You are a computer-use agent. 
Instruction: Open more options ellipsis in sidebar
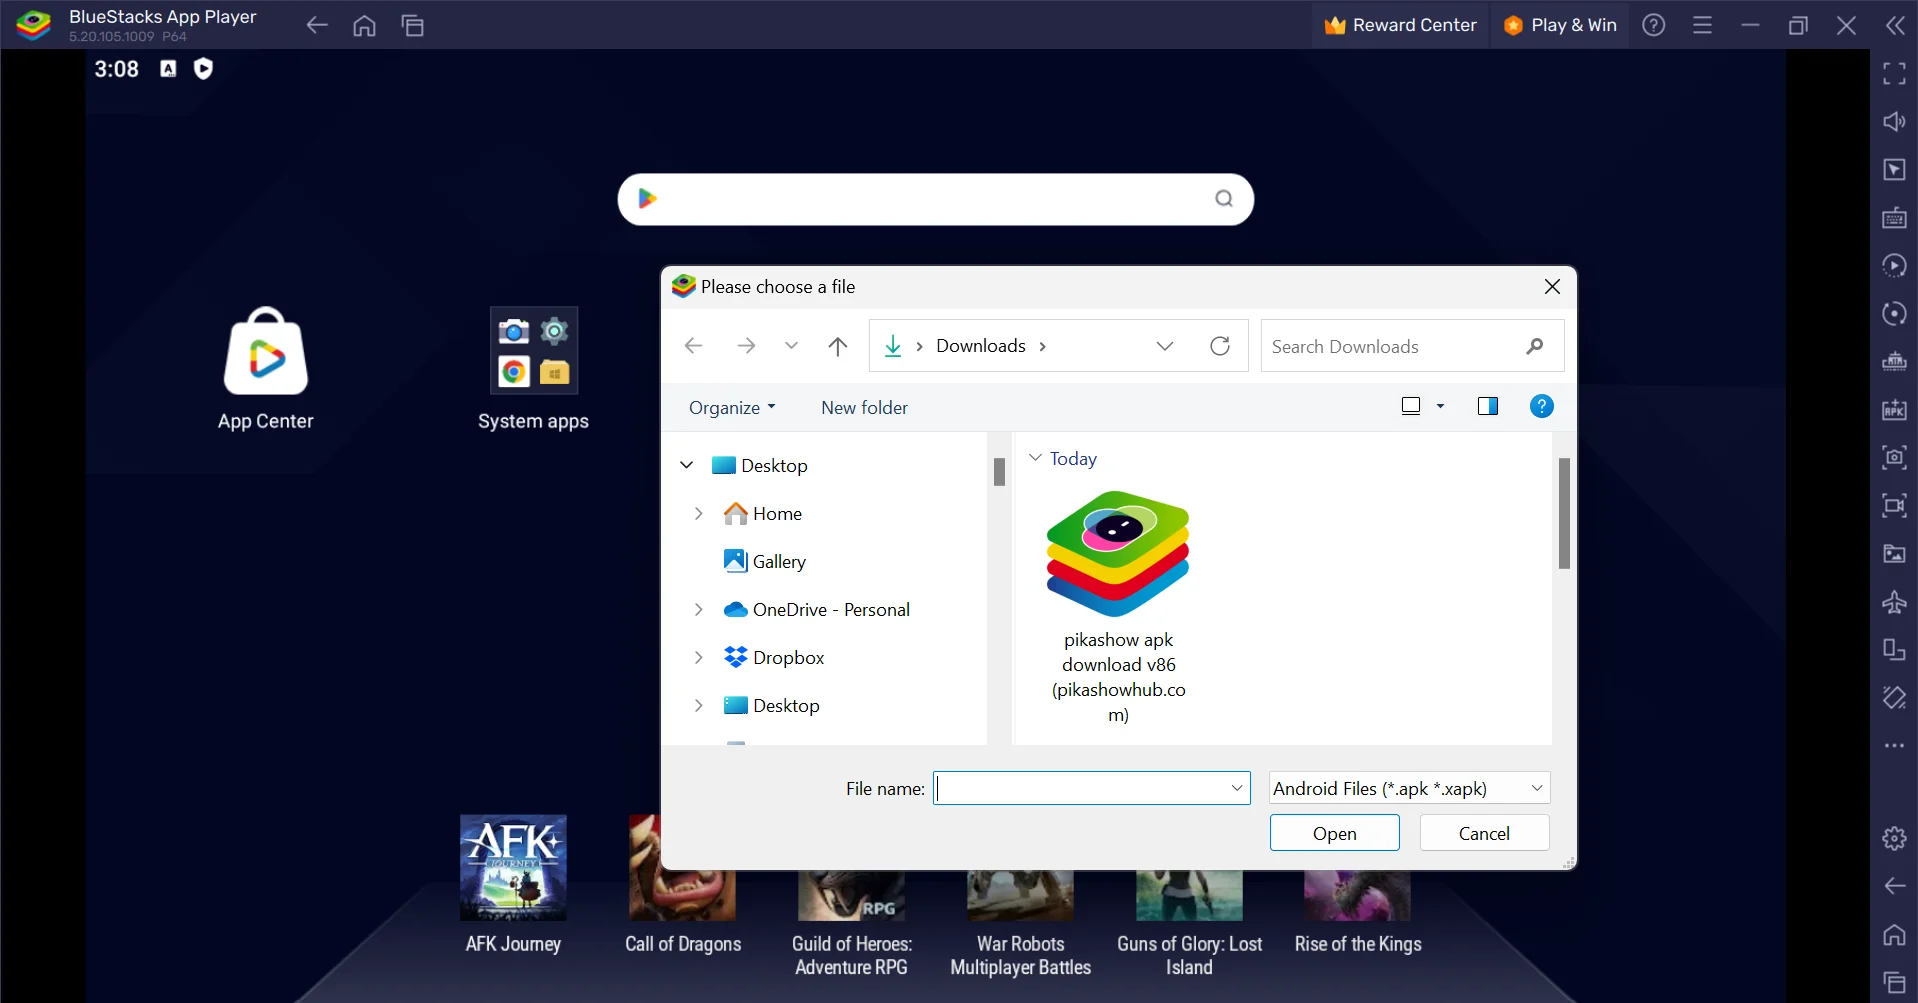(x=1894, y=746)
